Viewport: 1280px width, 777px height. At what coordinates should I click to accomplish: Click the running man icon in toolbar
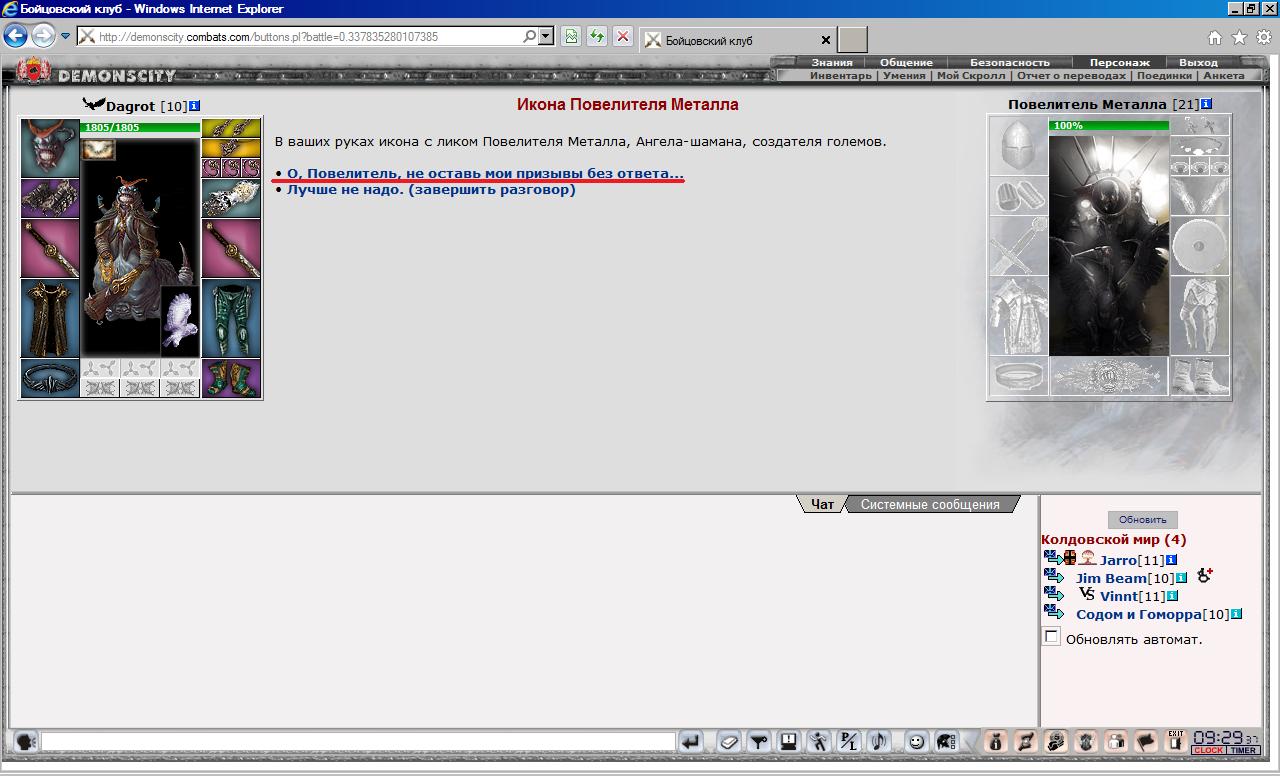click(819, 742)
